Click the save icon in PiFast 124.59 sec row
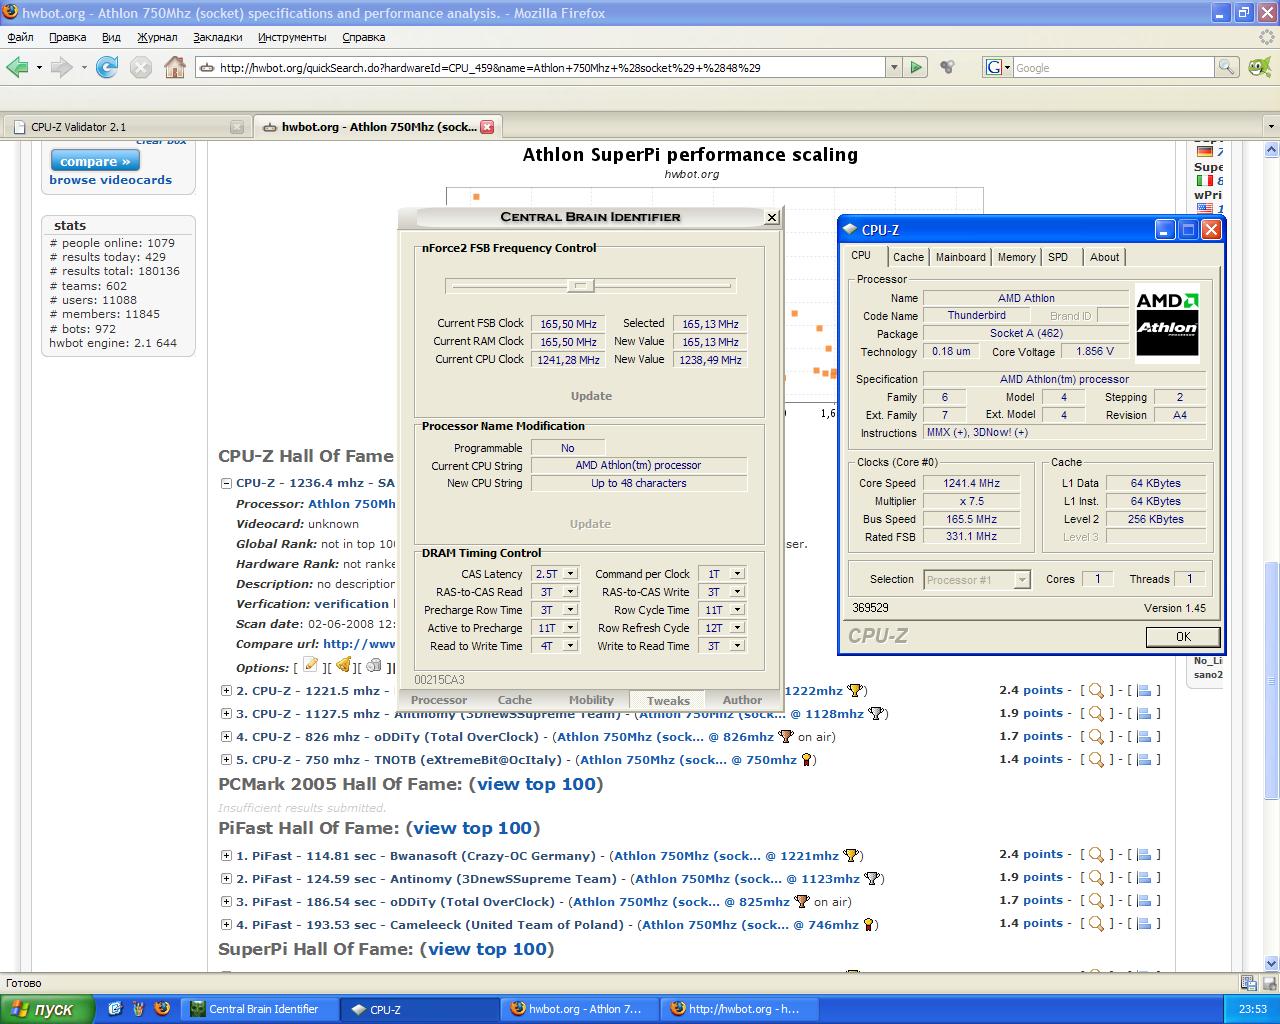Viewport: 1280px width, 1024px height. coord(1144,877)
